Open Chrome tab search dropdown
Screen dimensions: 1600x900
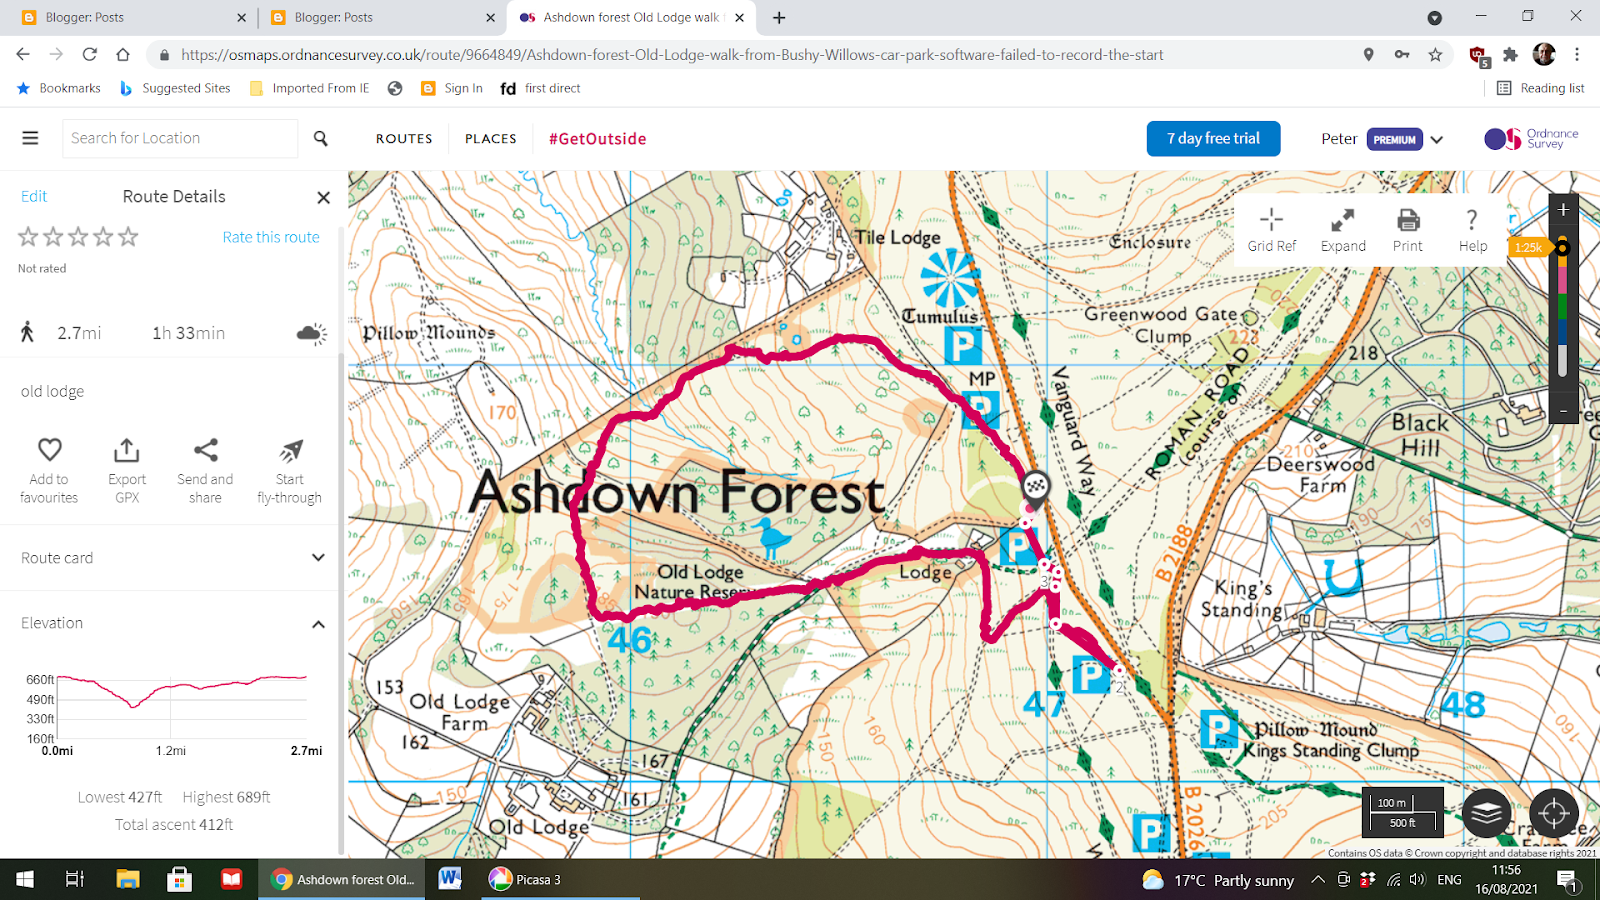(x=1434, y=17)
